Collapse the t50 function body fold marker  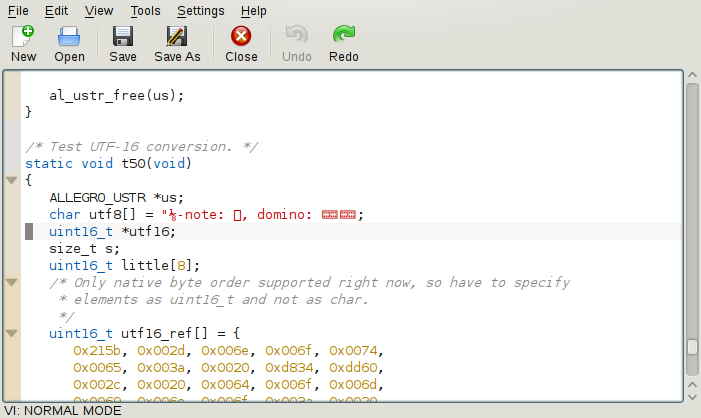tap(12, 181)
